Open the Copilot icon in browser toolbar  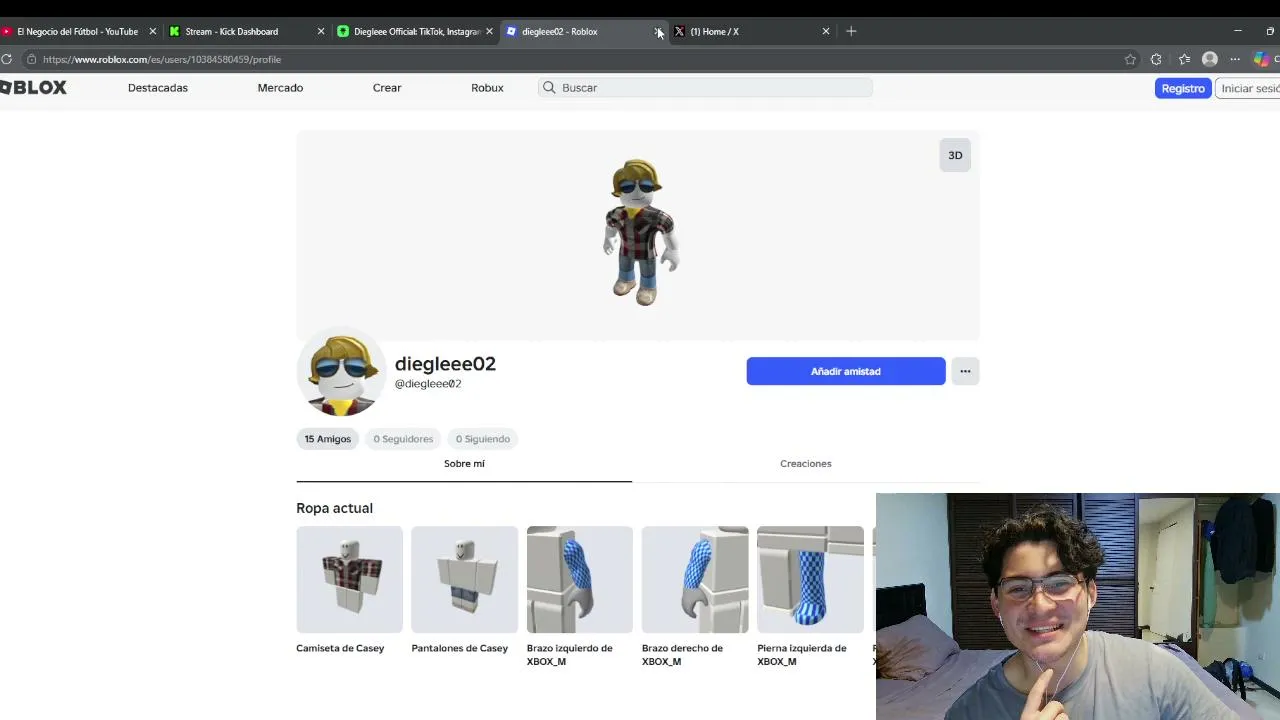click(1261, 59)
